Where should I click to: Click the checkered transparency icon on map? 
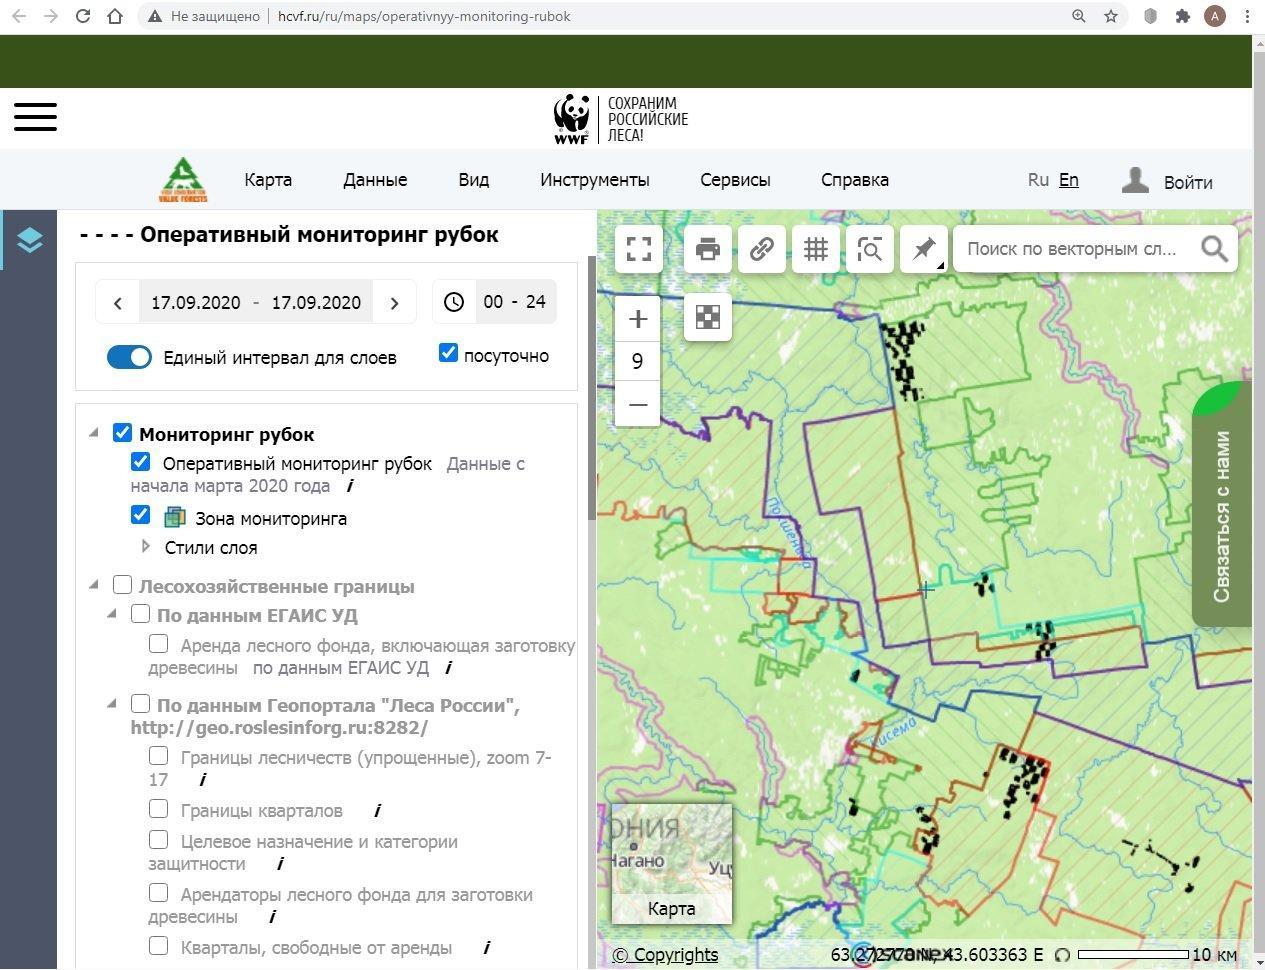click(708, 317)
